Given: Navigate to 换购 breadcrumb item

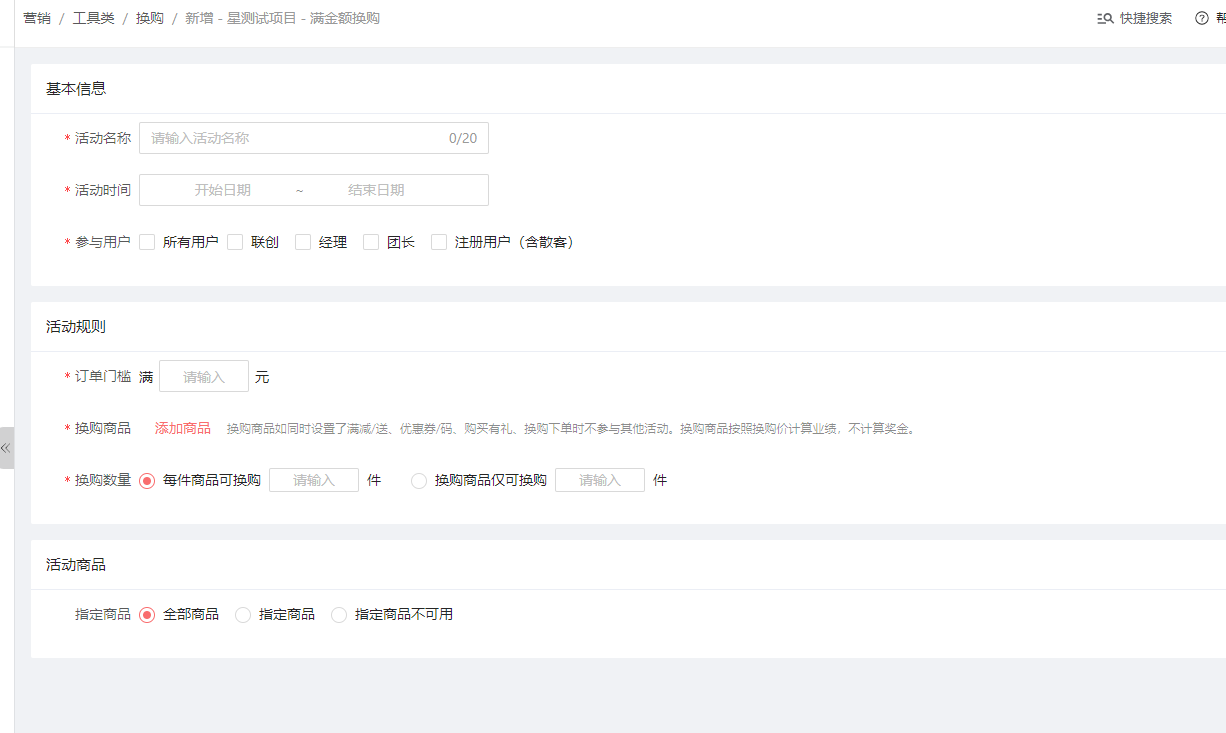Looking at the screenshot, I should pyautogui.click(x=150, y=18).
